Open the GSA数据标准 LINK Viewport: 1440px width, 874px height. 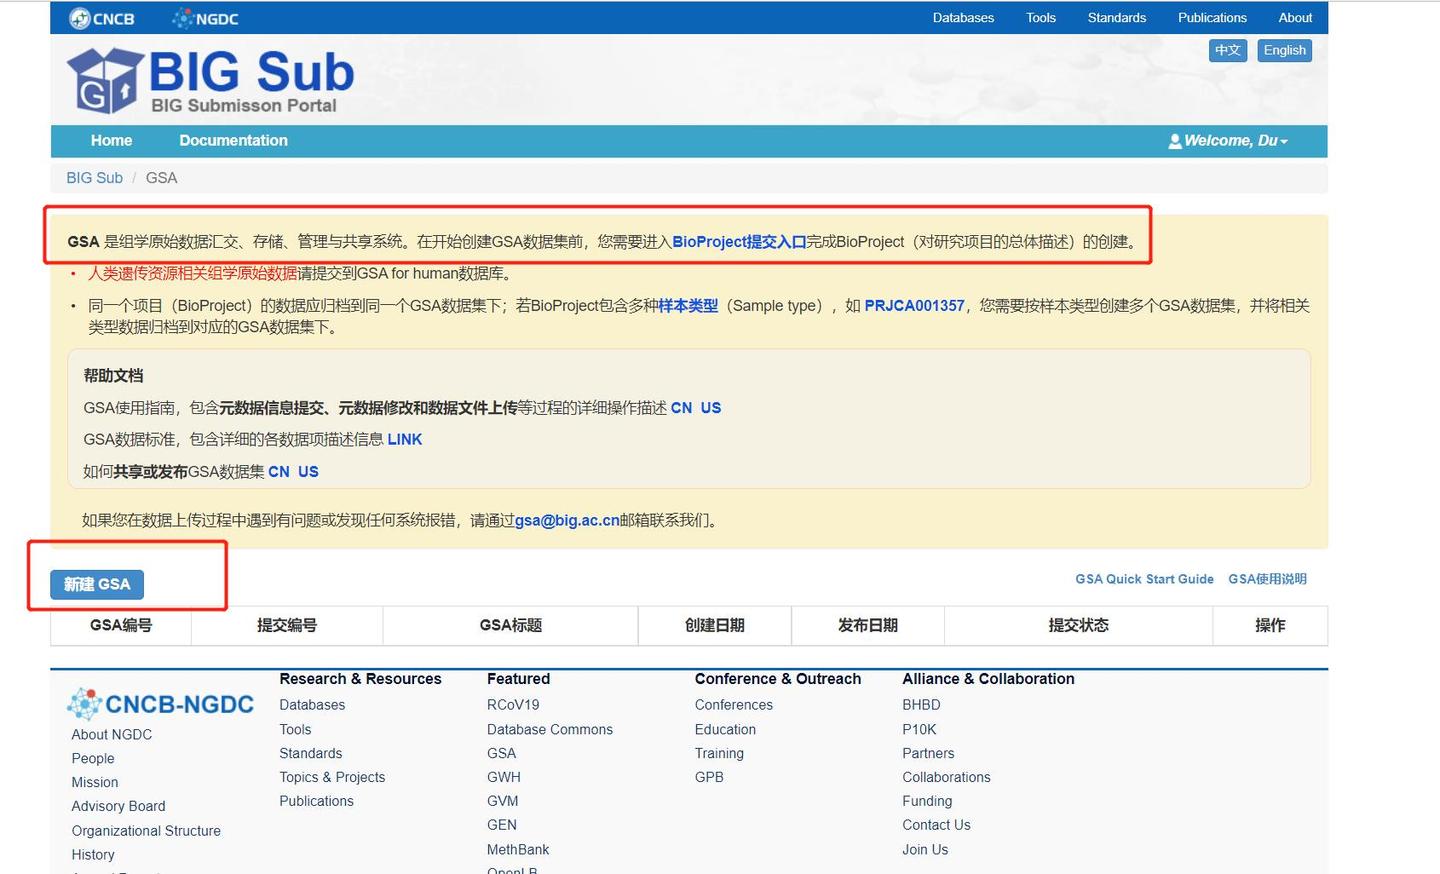pyautogui.click(x=404, y=440)
